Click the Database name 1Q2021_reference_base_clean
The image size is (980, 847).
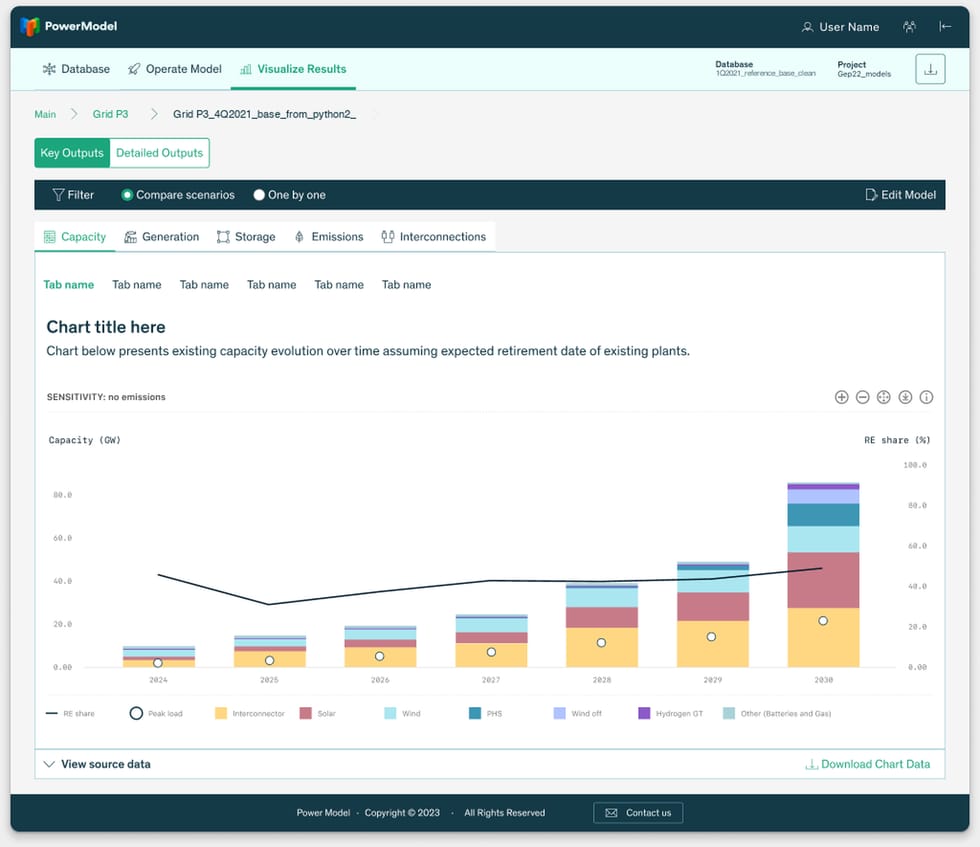pyautogui.click(x=766, y=73)
